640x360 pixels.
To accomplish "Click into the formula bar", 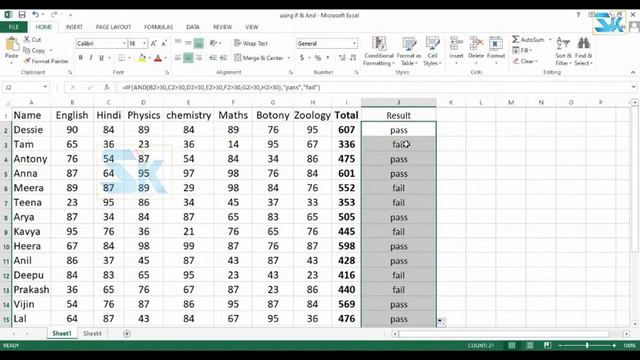I will (x=373, y=87).
